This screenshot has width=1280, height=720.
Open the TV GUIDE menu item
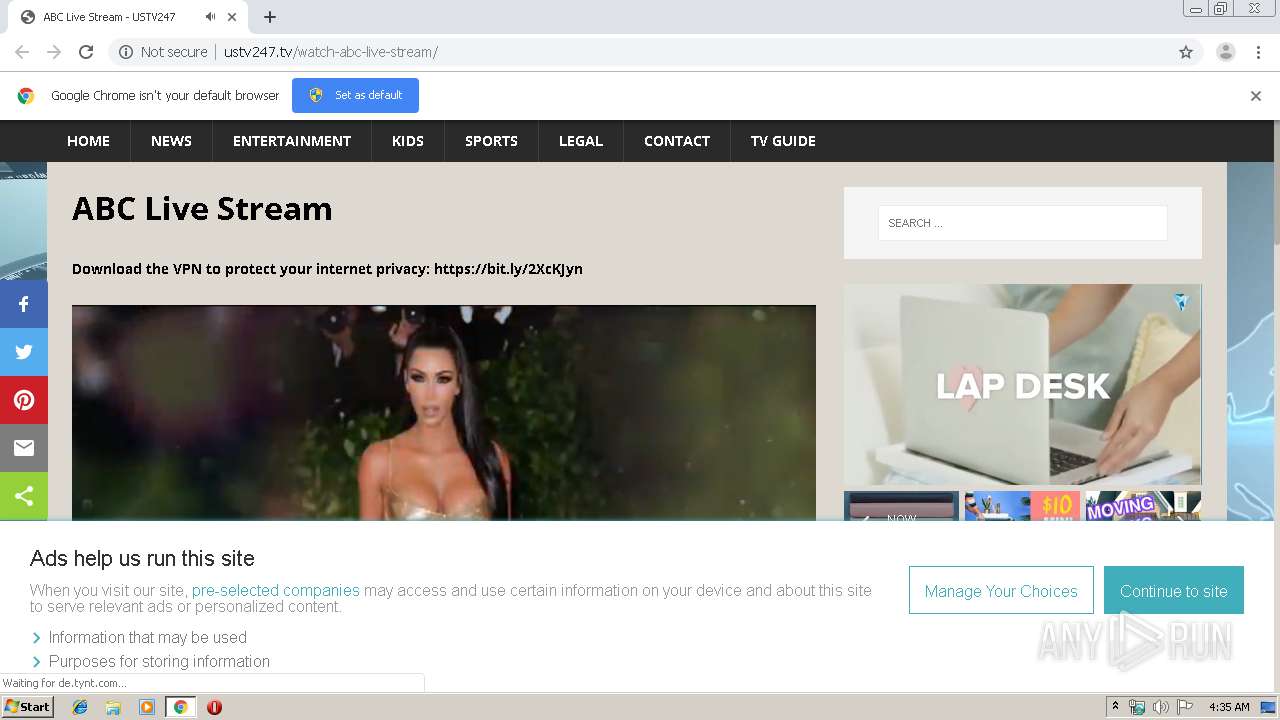[783, 141]
